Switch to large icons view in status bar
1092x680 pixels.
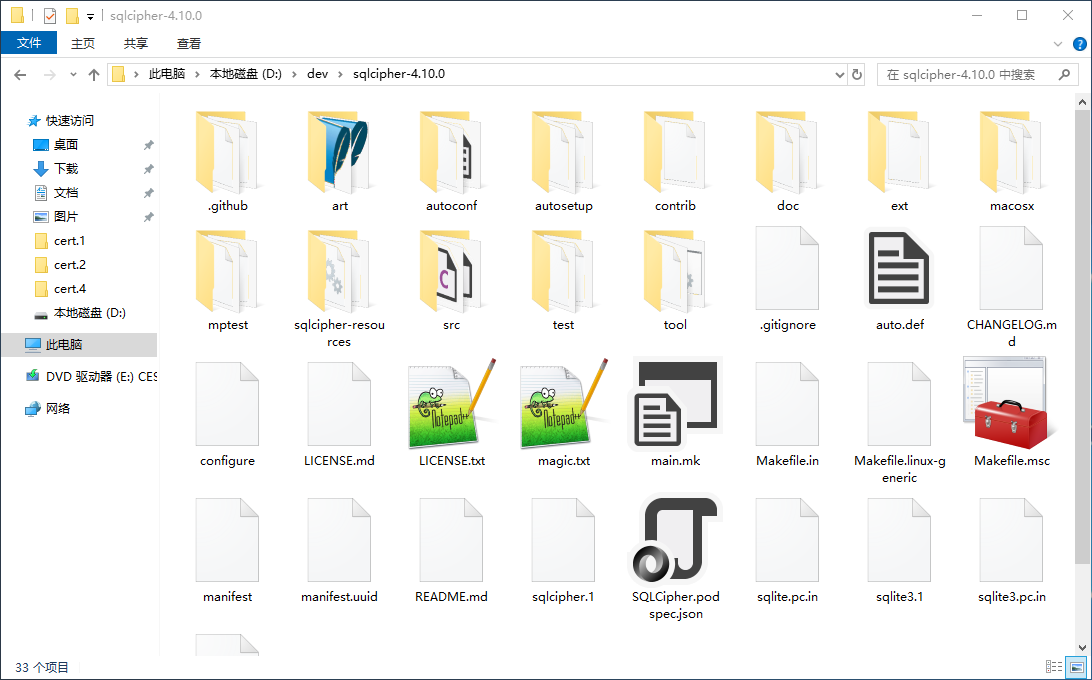1076,667
